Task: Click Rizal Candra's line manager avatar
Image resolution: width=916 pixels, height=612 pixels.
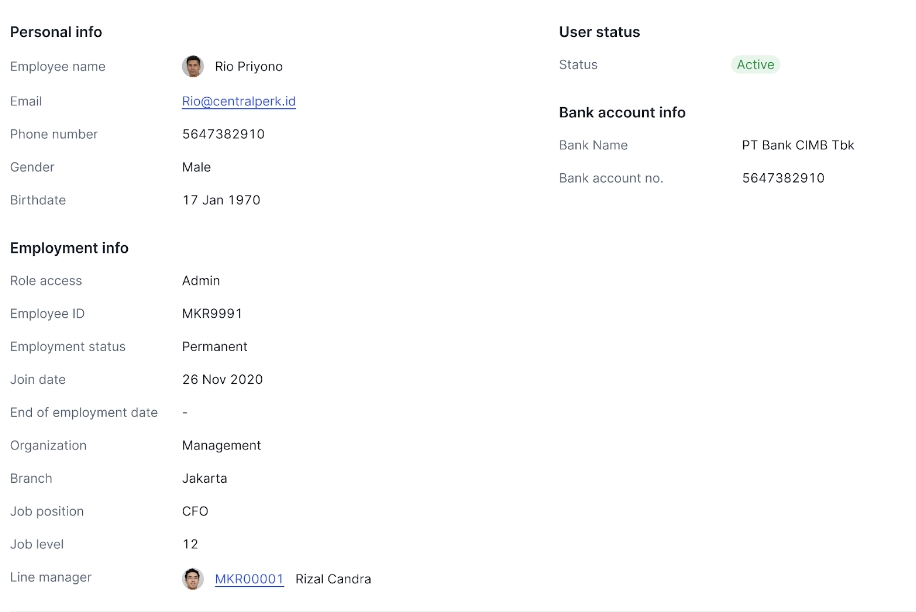Action: [193, 578]
